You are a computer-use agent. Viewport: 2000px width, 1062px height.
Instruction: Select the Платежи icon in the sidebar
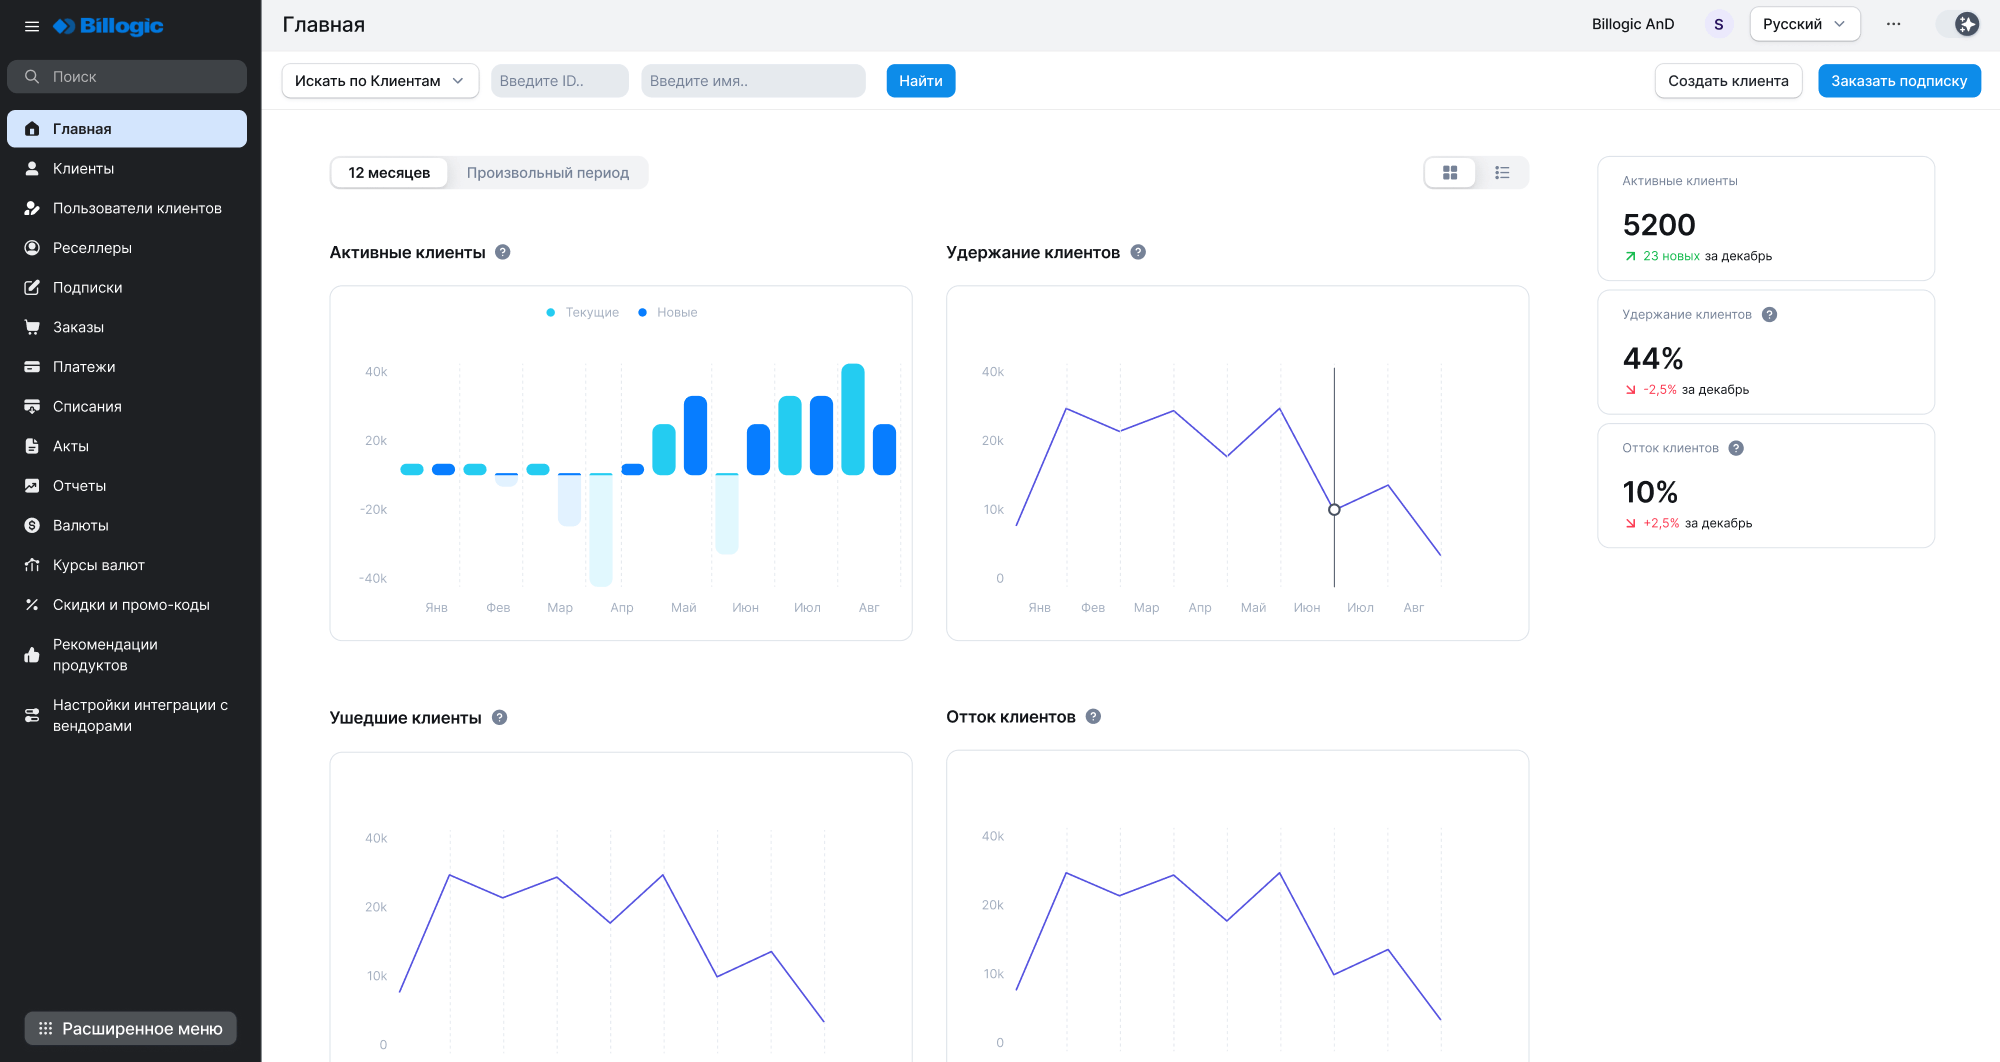pyautogui.click(x=32, y=366)
